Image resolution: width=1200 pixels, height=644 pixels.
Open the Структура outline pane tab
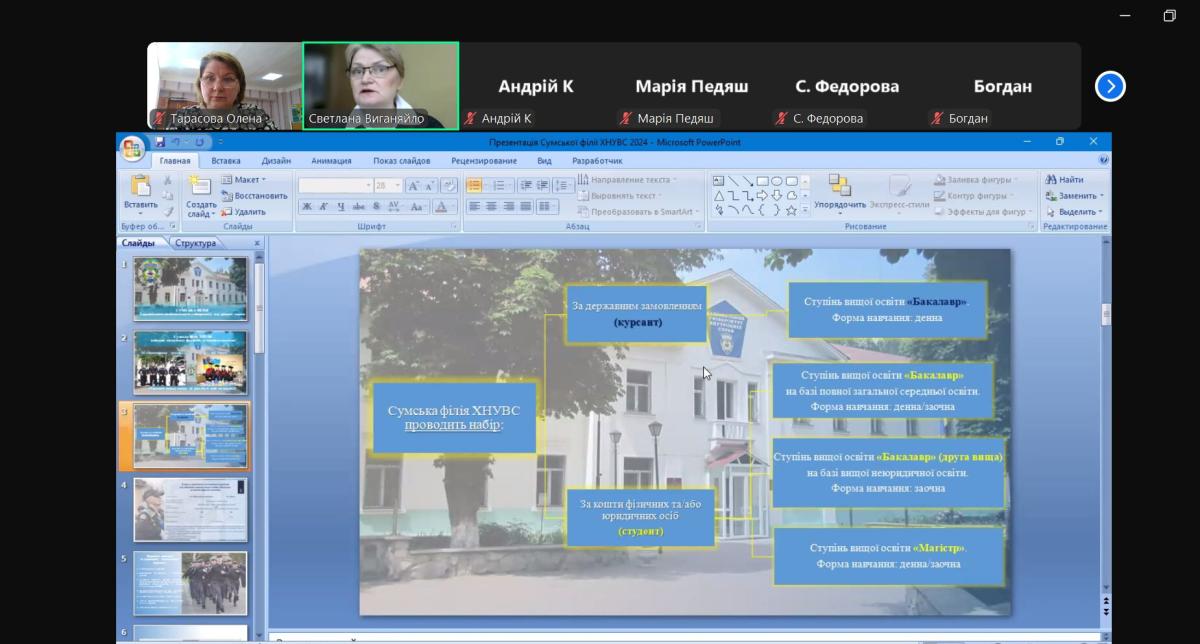[196, 243]
